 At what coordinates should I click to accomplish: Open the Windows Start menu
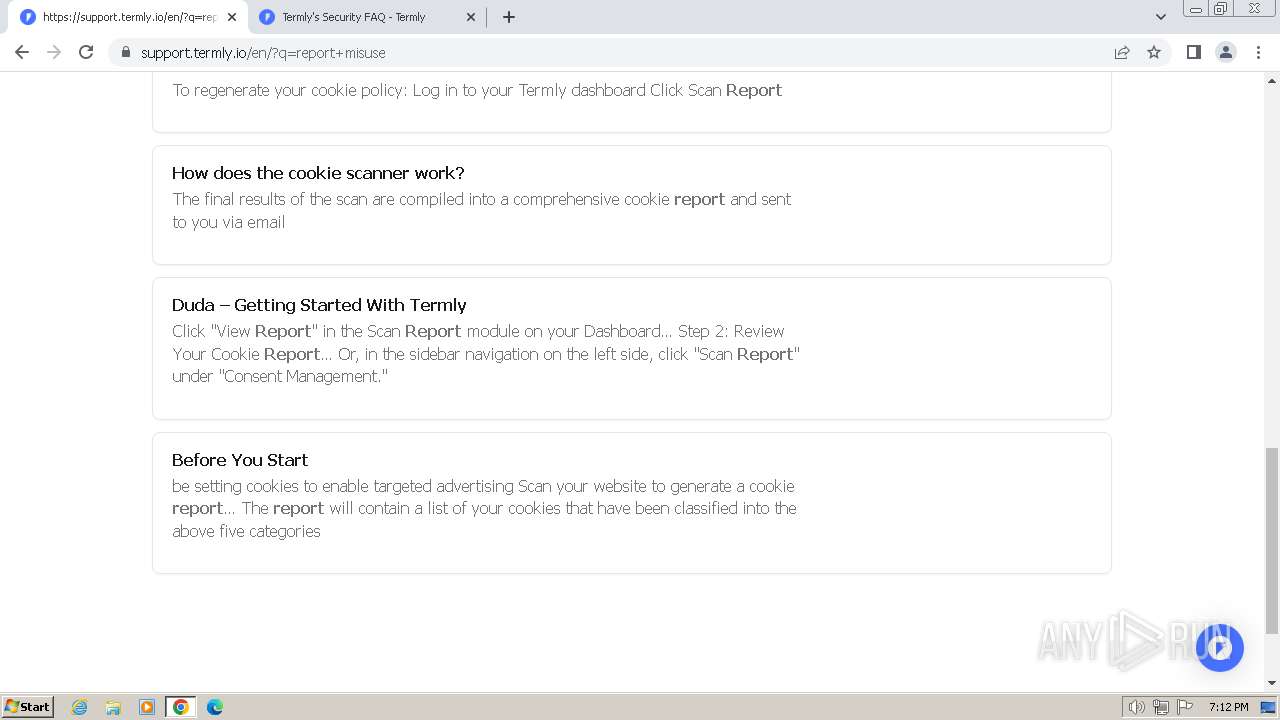point(27,706)
